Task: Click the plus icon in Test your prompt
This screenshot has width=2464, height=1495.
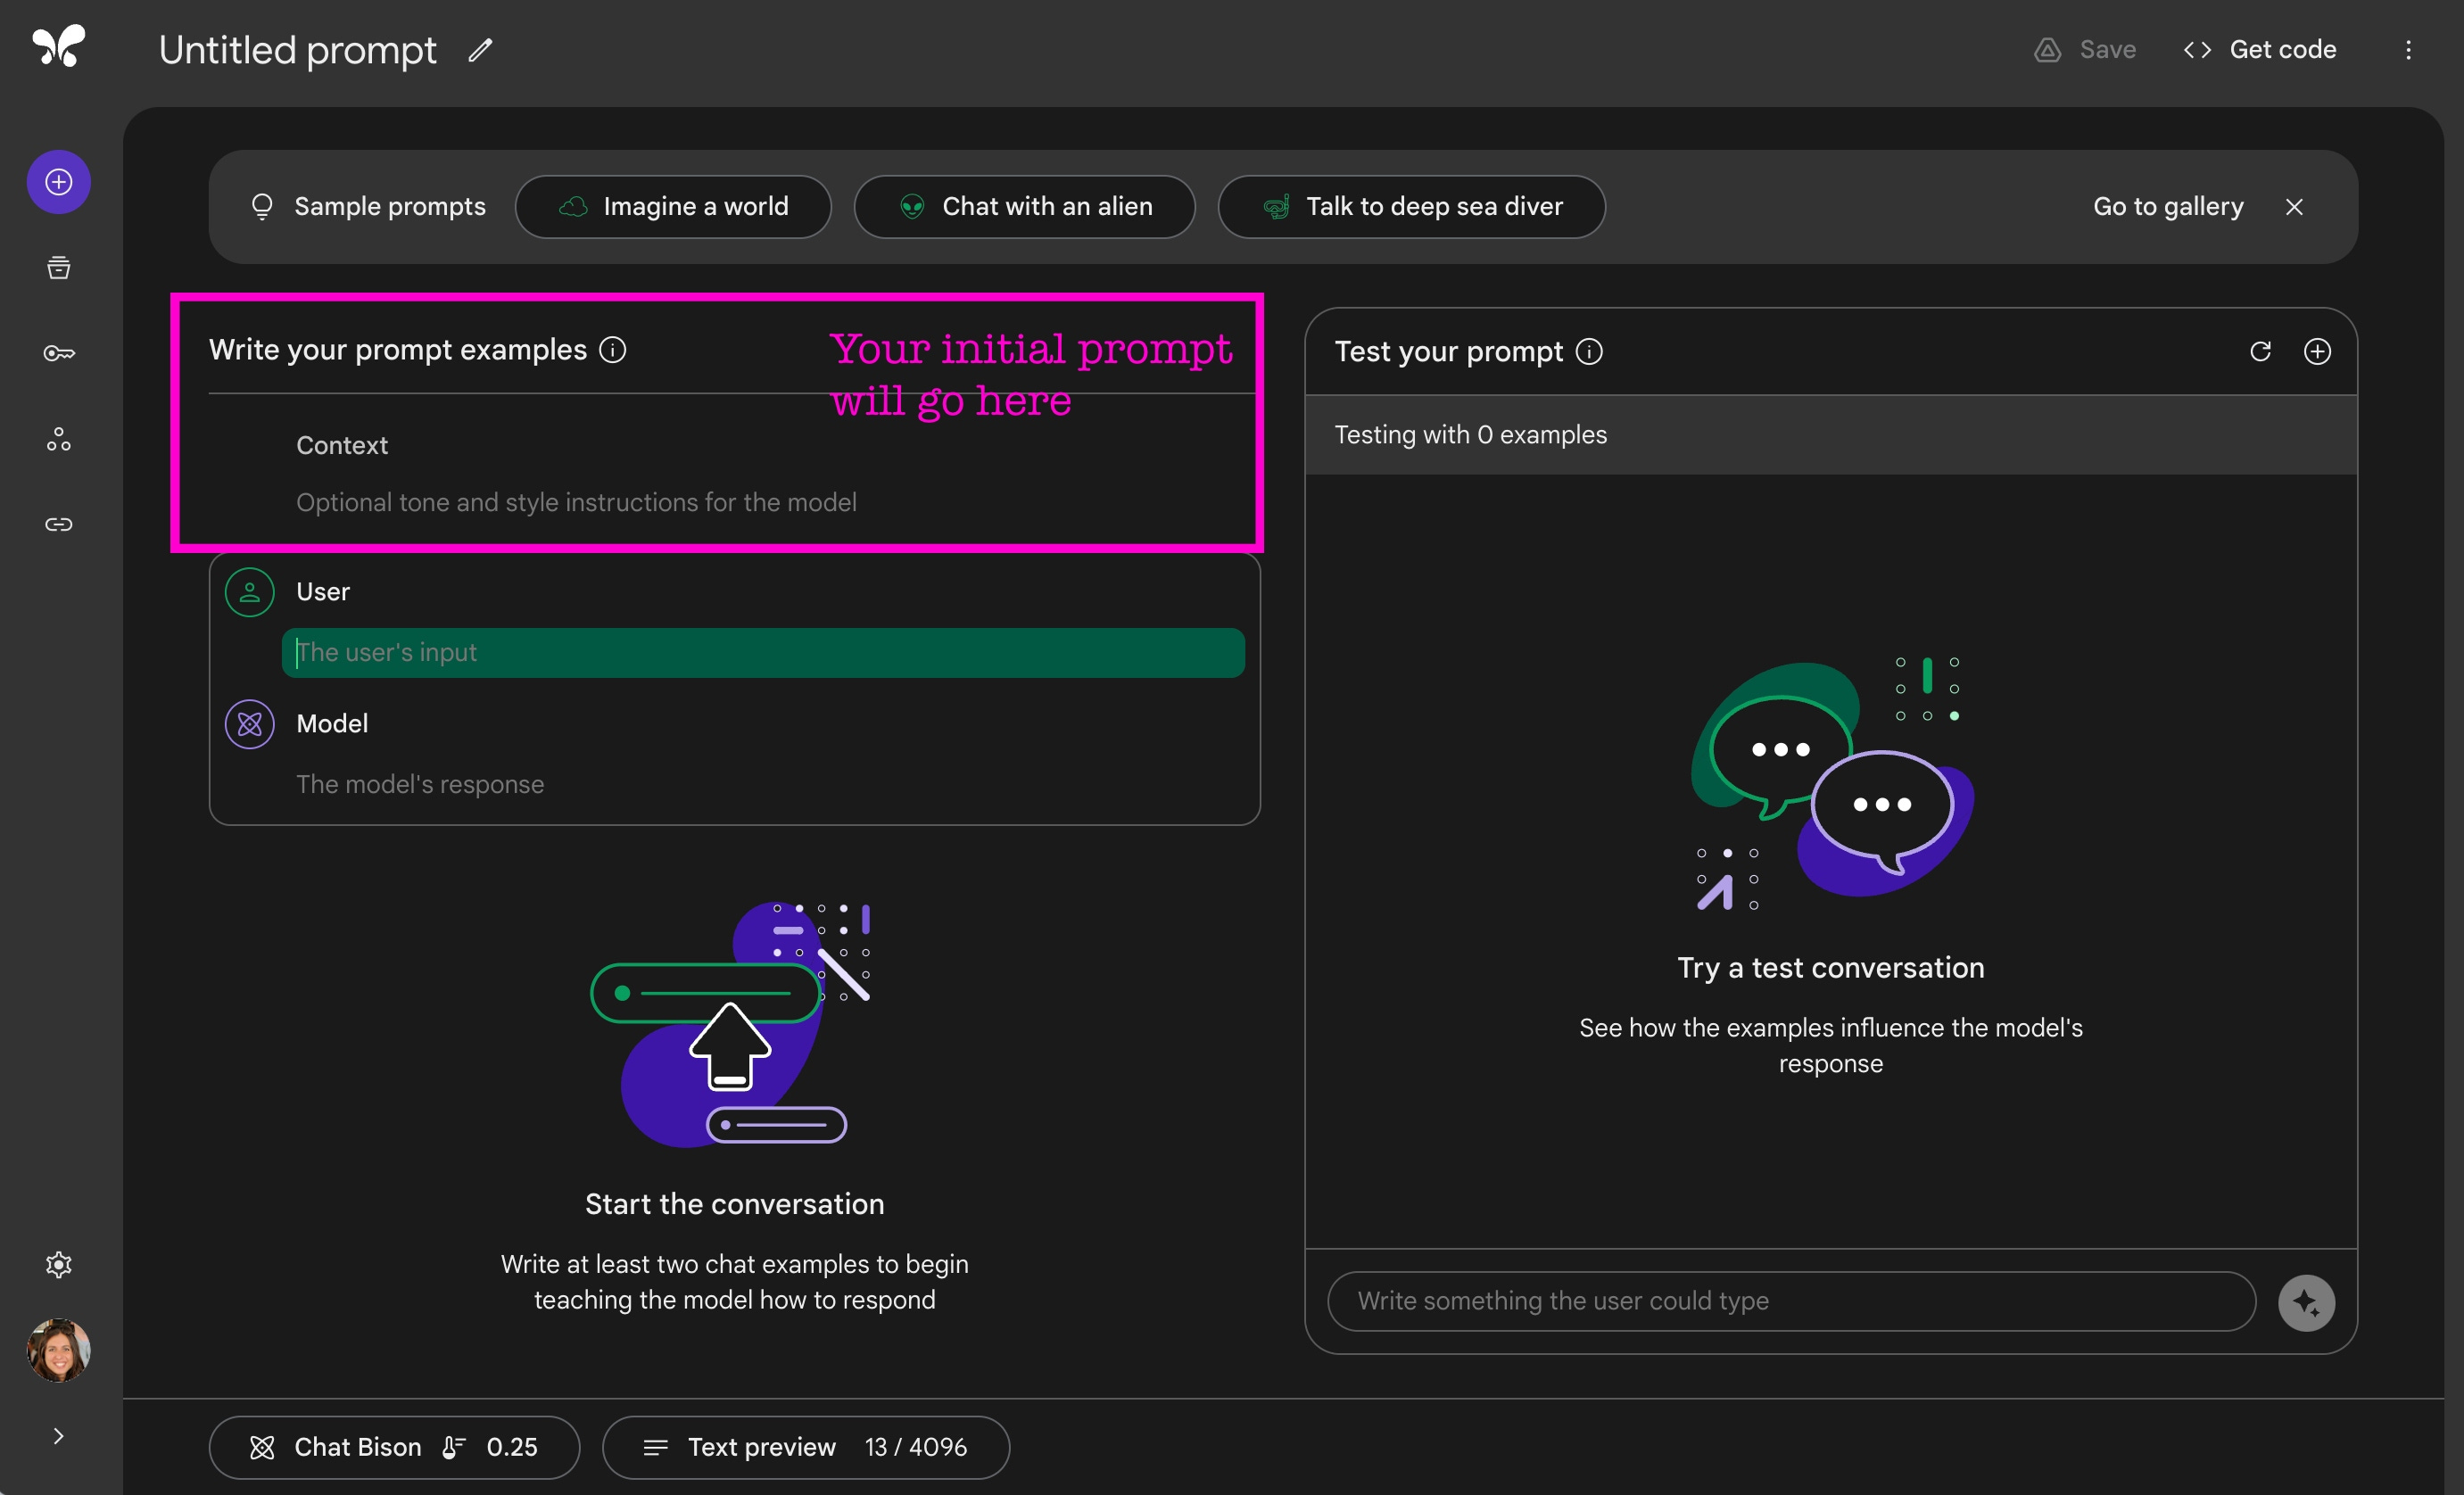Action: [2317, 352]
